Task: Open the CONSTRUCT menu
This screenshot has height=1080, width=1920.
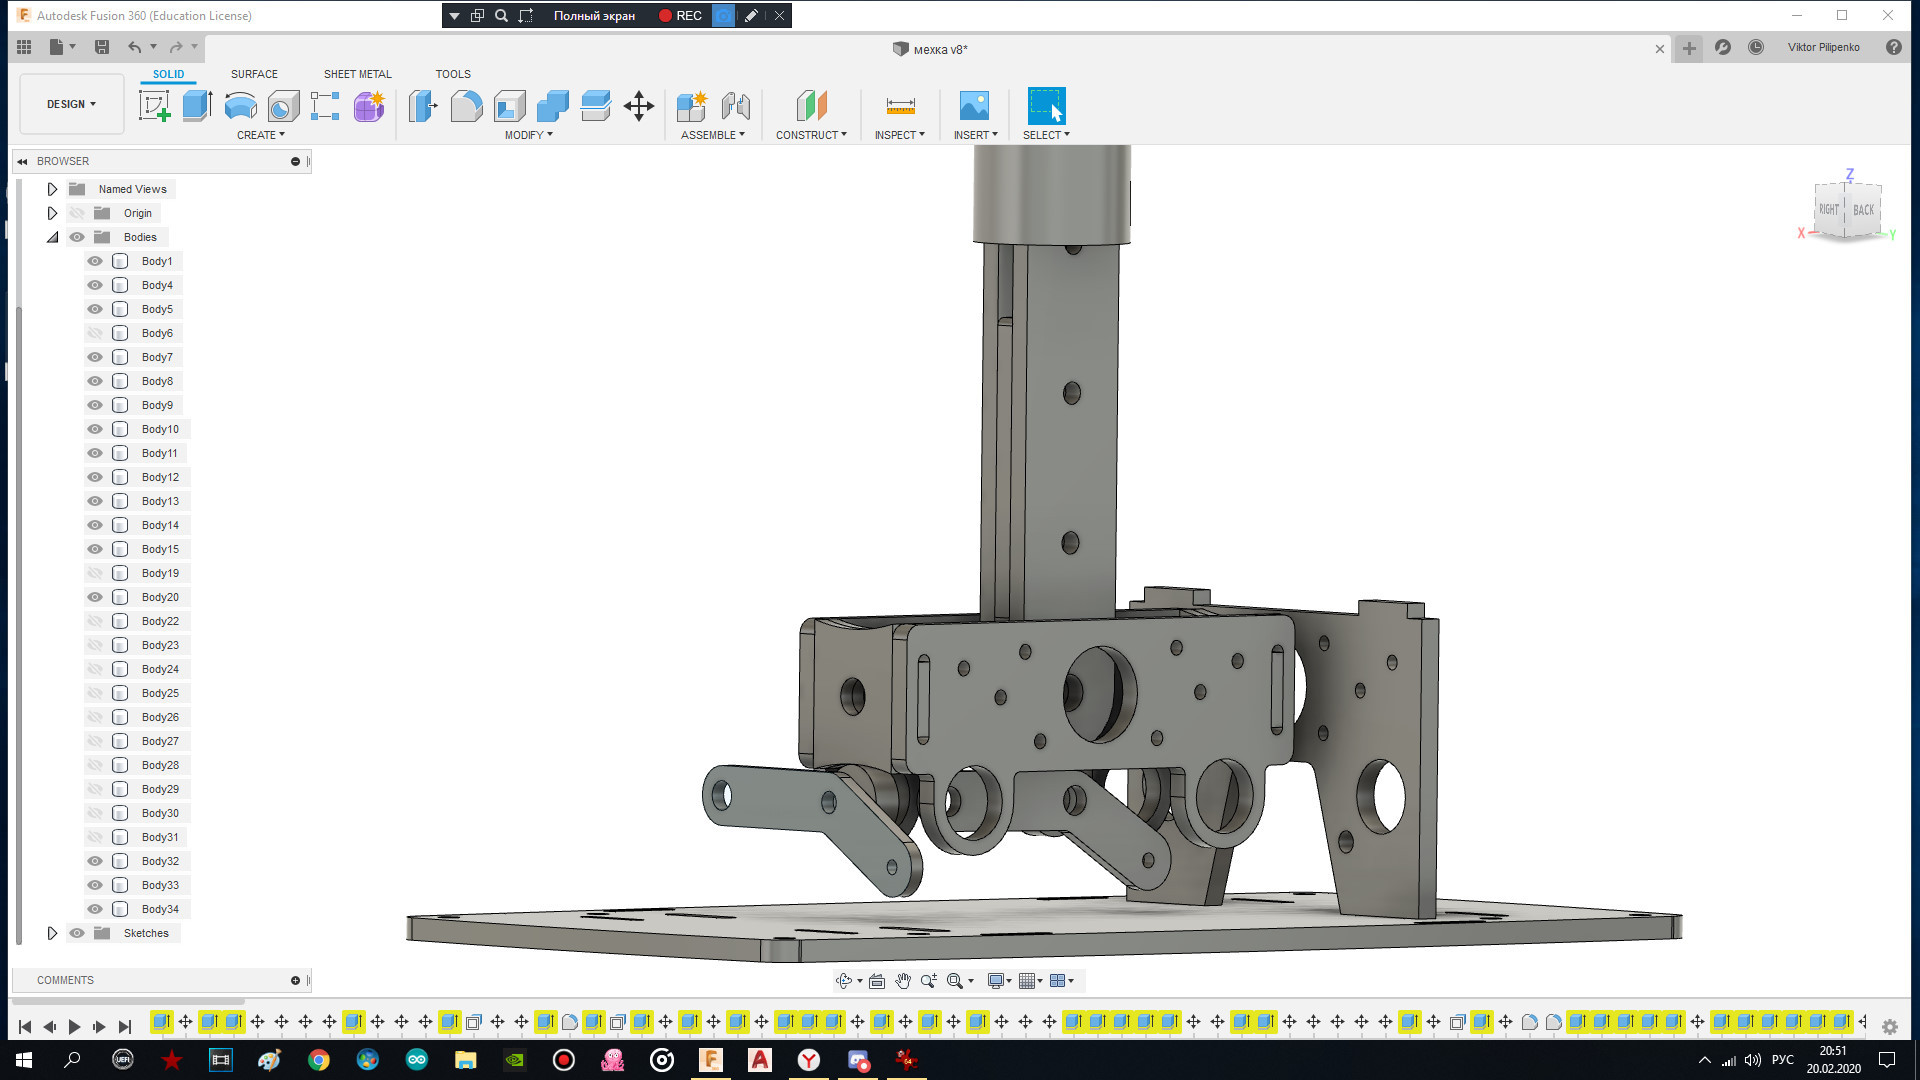Action: [811, 135]
